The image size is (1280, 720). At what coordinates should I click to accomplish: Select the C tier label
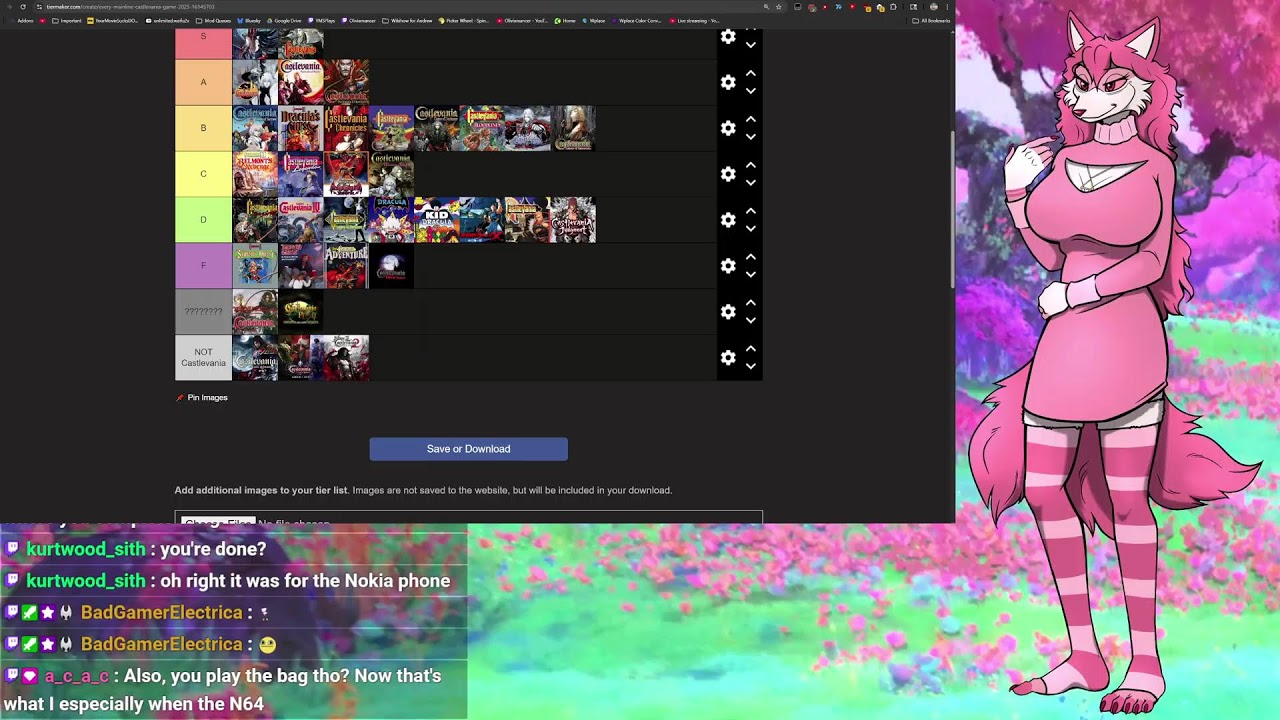[x=203, y=174]
